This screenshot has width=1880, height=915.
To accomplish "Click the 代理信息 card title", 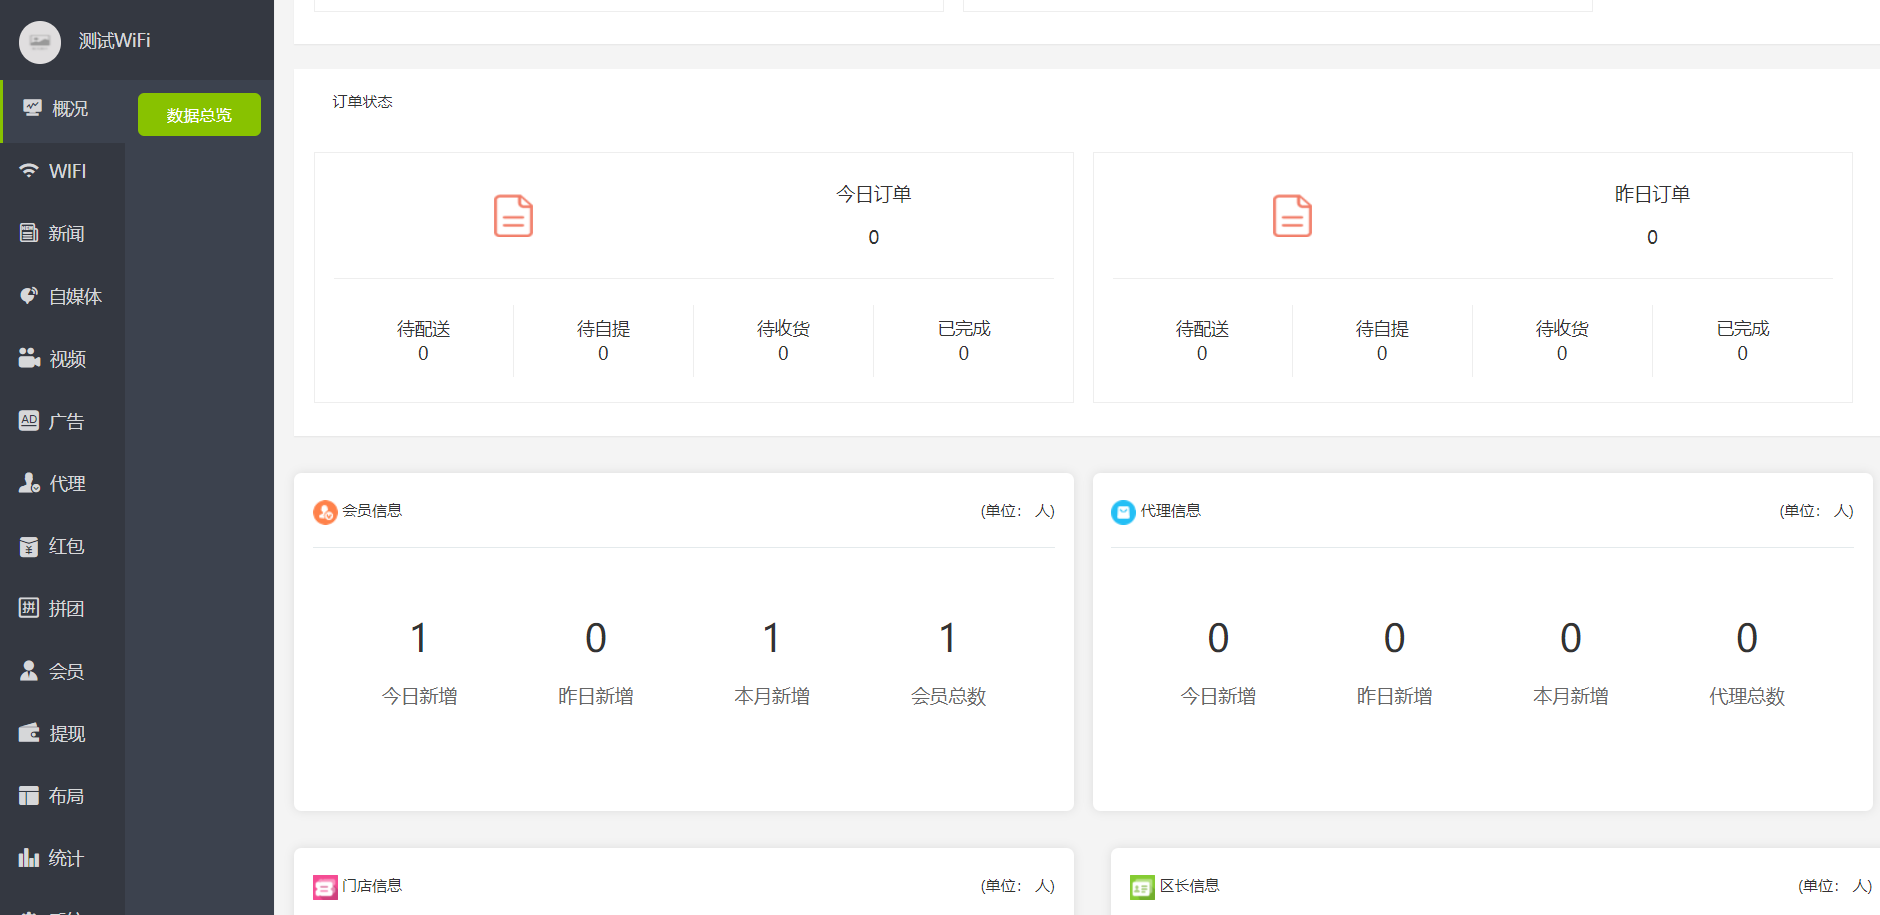I will tap(1170, 511).
